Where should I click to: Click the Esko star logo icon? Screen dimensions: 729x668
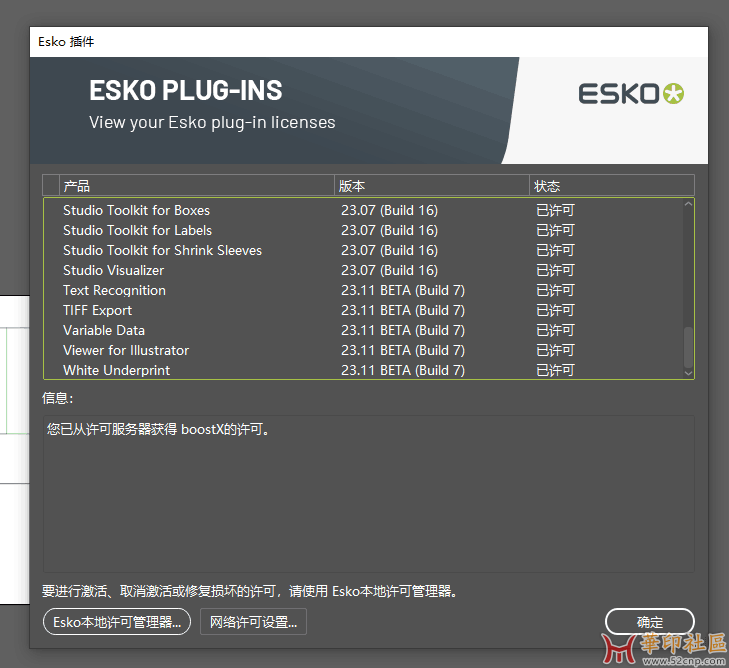coord(673,93)
